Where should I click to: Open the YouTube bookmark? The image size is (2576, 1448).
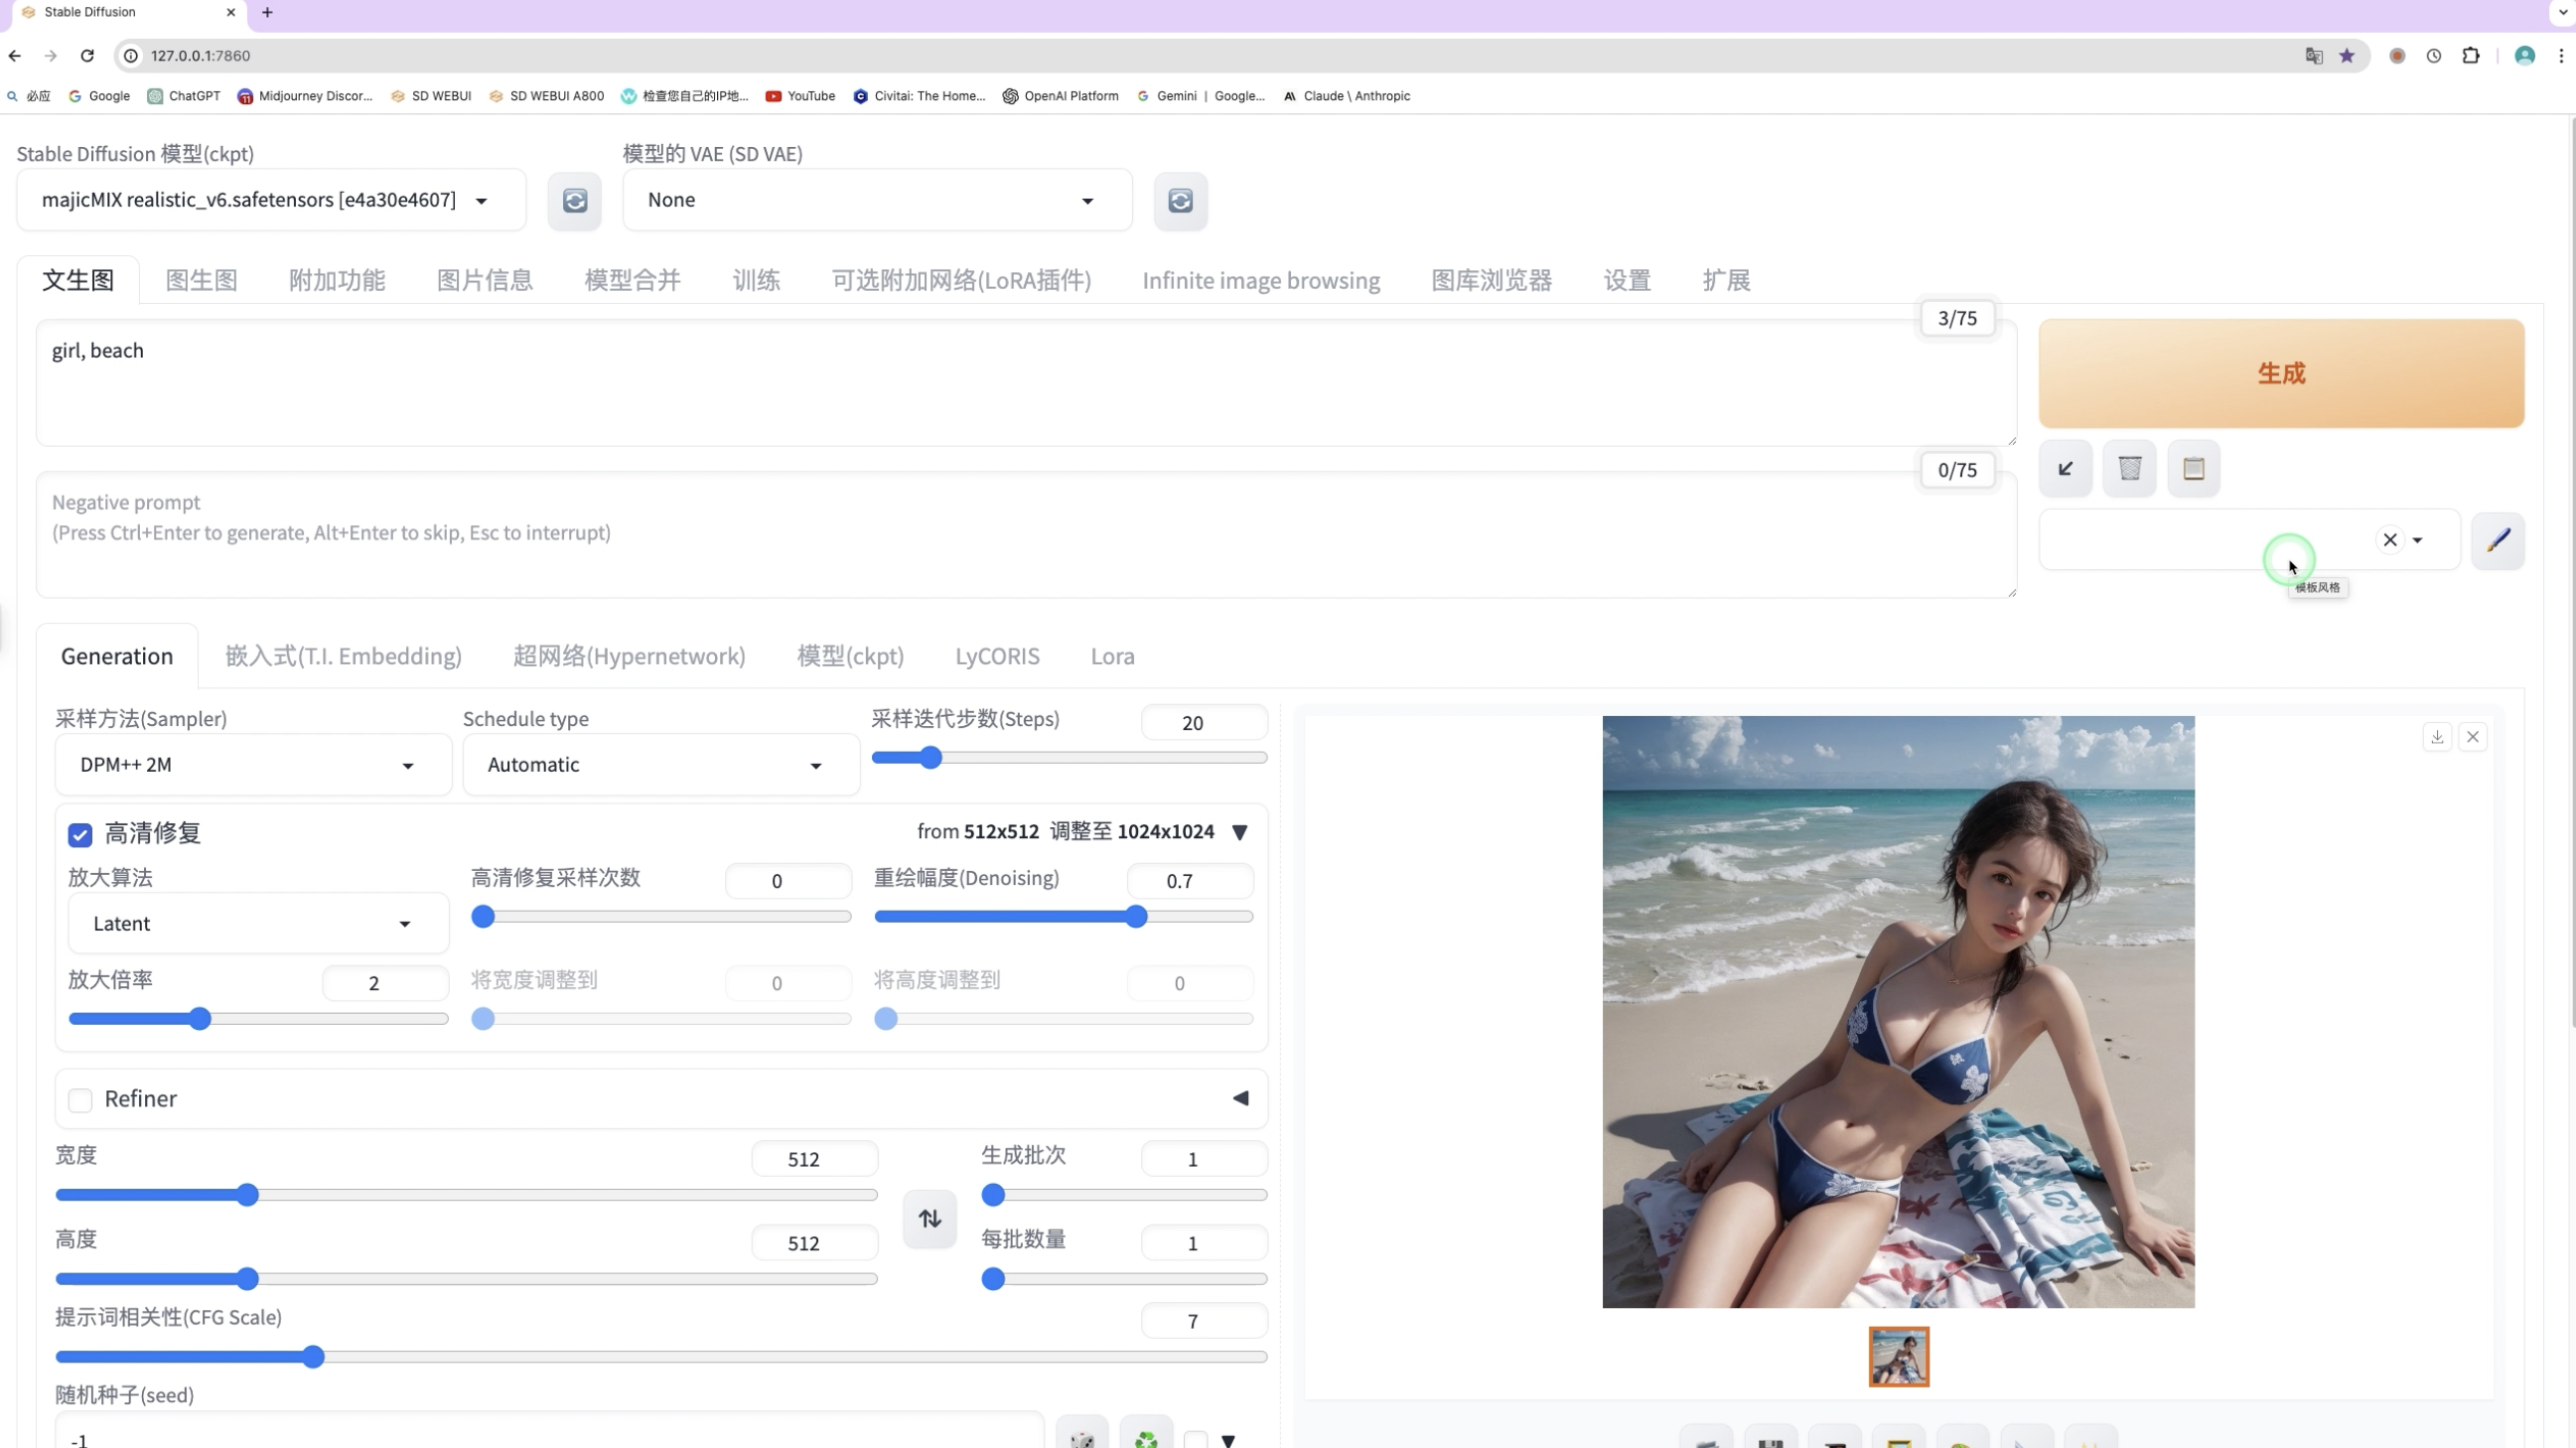pos(800,96)
